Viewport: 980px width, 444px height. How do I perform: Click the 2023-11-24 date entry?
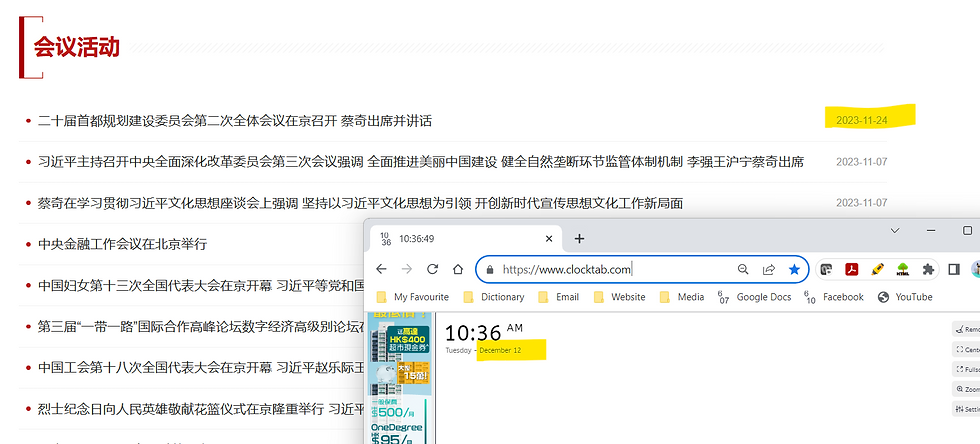click(862, 120)
